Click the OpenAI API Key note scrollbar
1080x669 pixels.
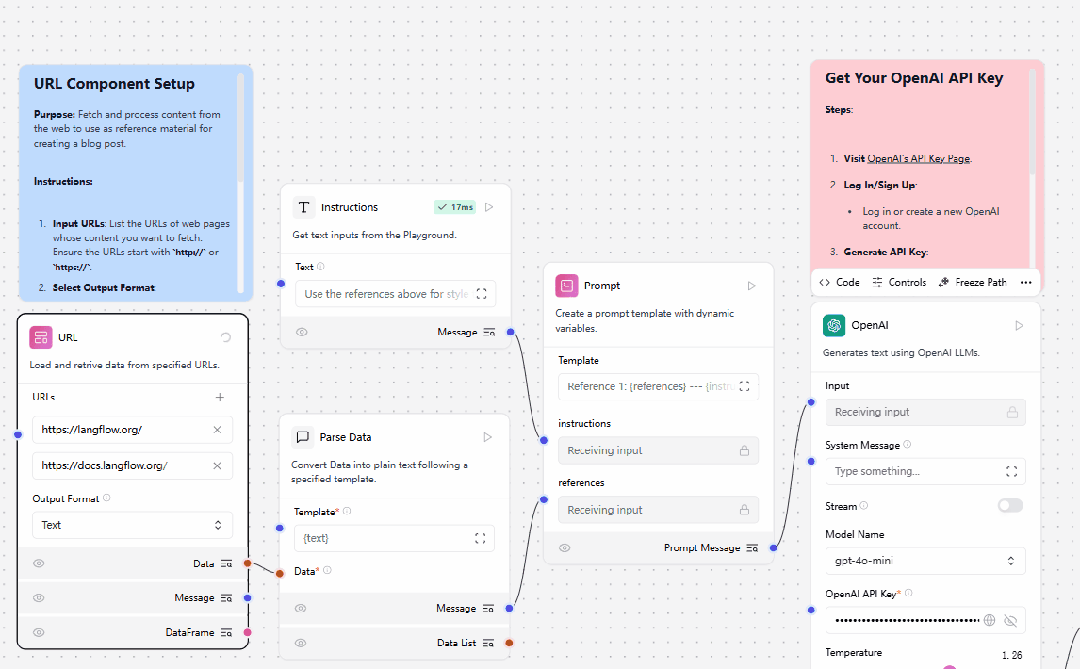point(1032,122)
